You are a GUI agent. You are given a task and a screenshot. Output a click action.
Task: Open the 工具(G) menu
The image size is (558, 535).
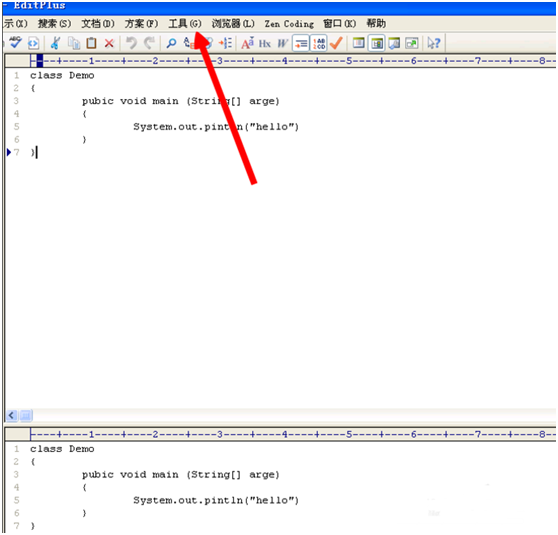185,24
